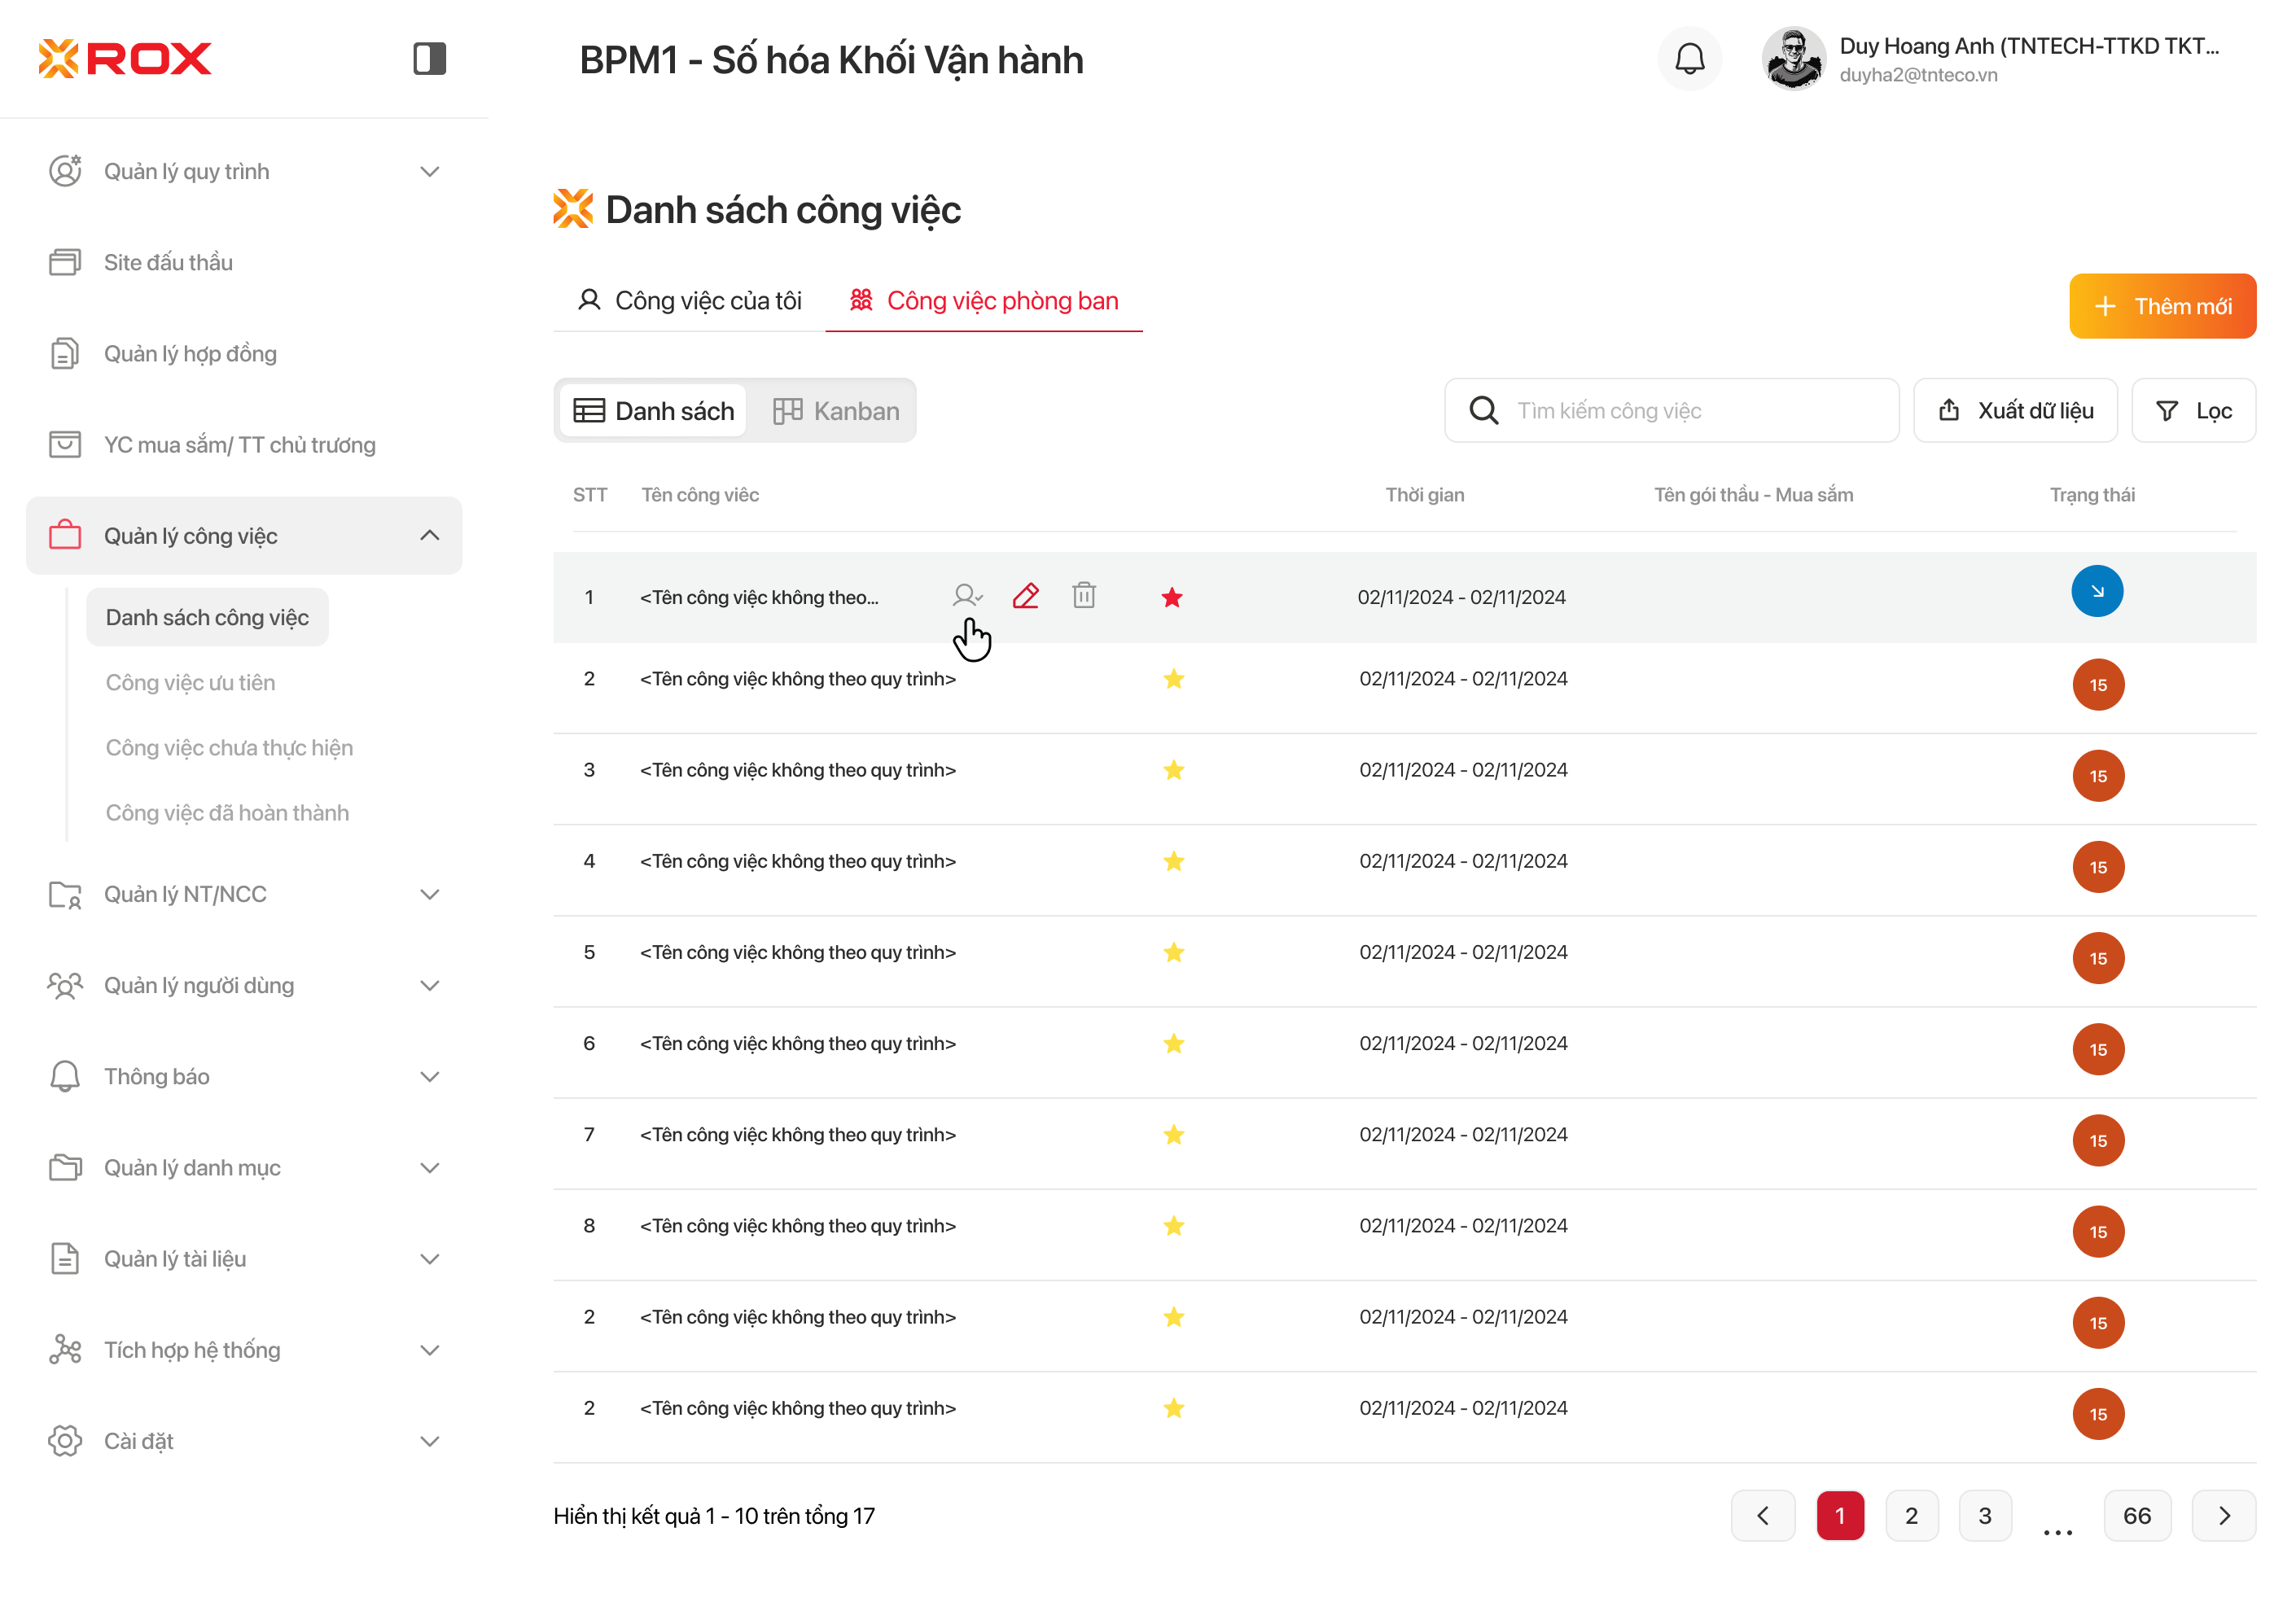
Task: Toggle the yellow star in row 3
Action: (1174, 770)
